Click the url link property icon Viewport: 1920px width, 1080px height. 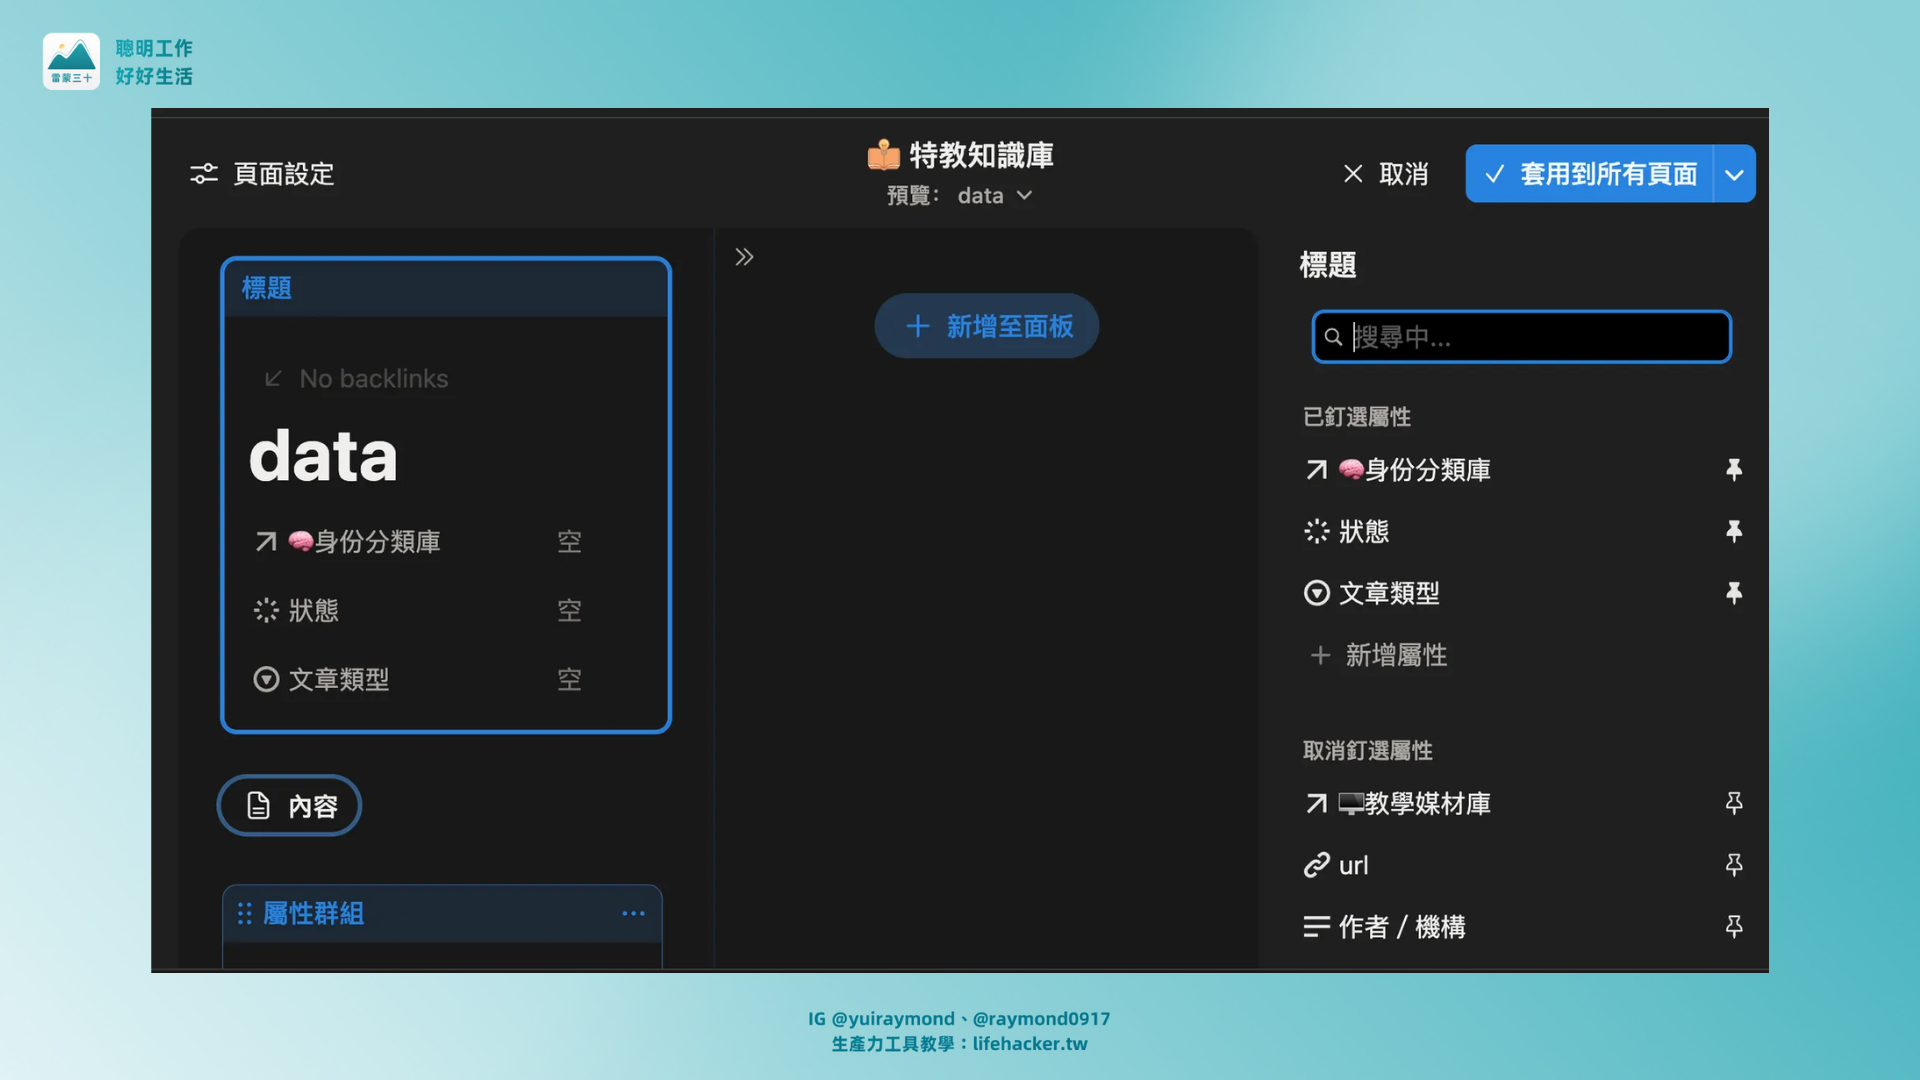click(1316, 865)
